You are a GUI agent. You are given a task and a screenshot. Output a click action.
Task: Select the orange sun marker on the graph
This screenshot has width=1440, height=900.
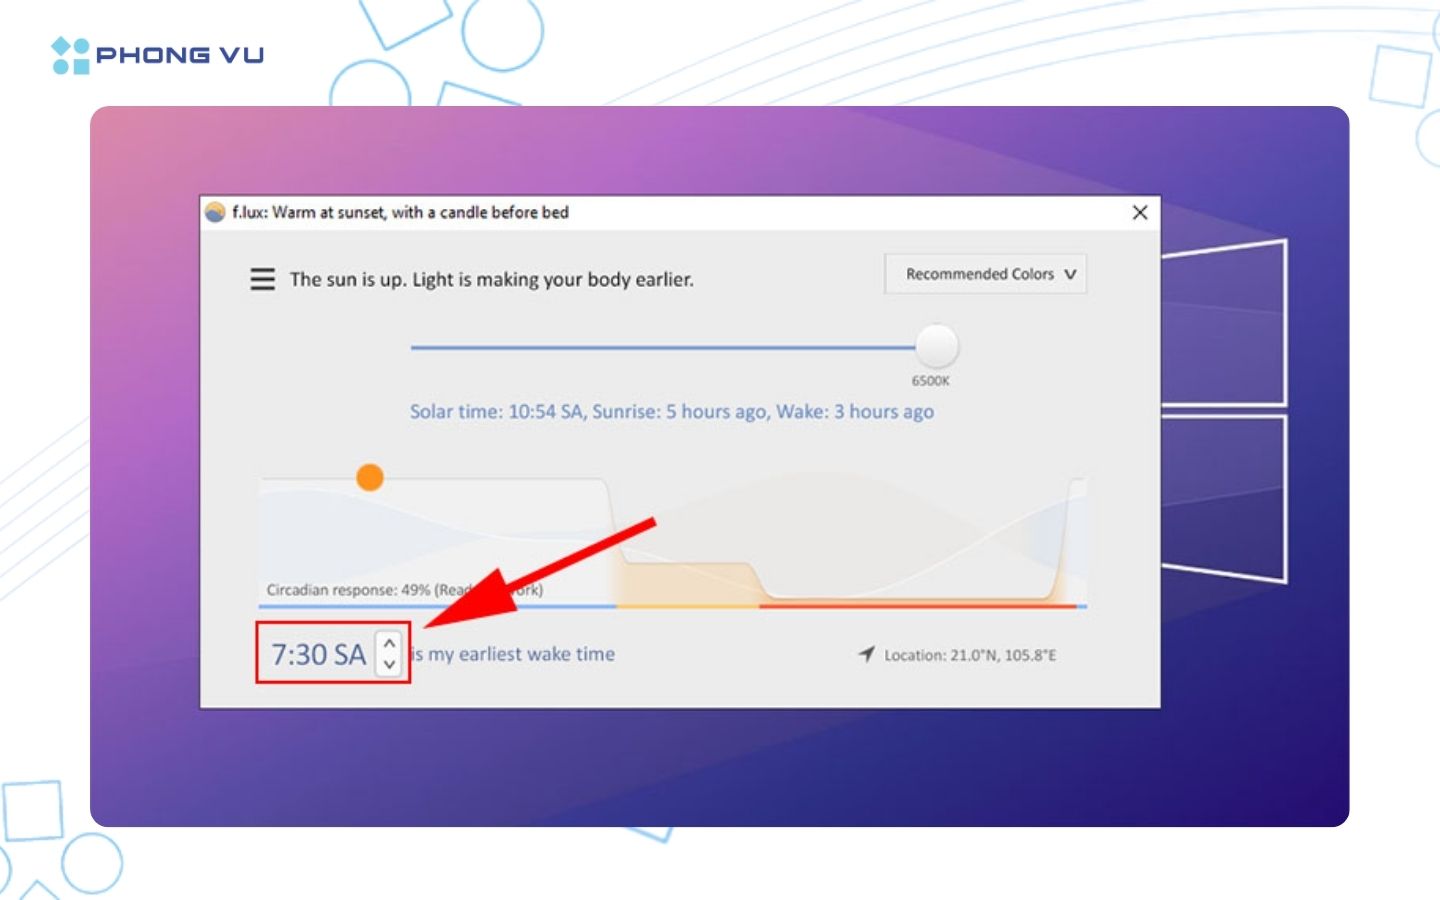click(x=370, y=477)
